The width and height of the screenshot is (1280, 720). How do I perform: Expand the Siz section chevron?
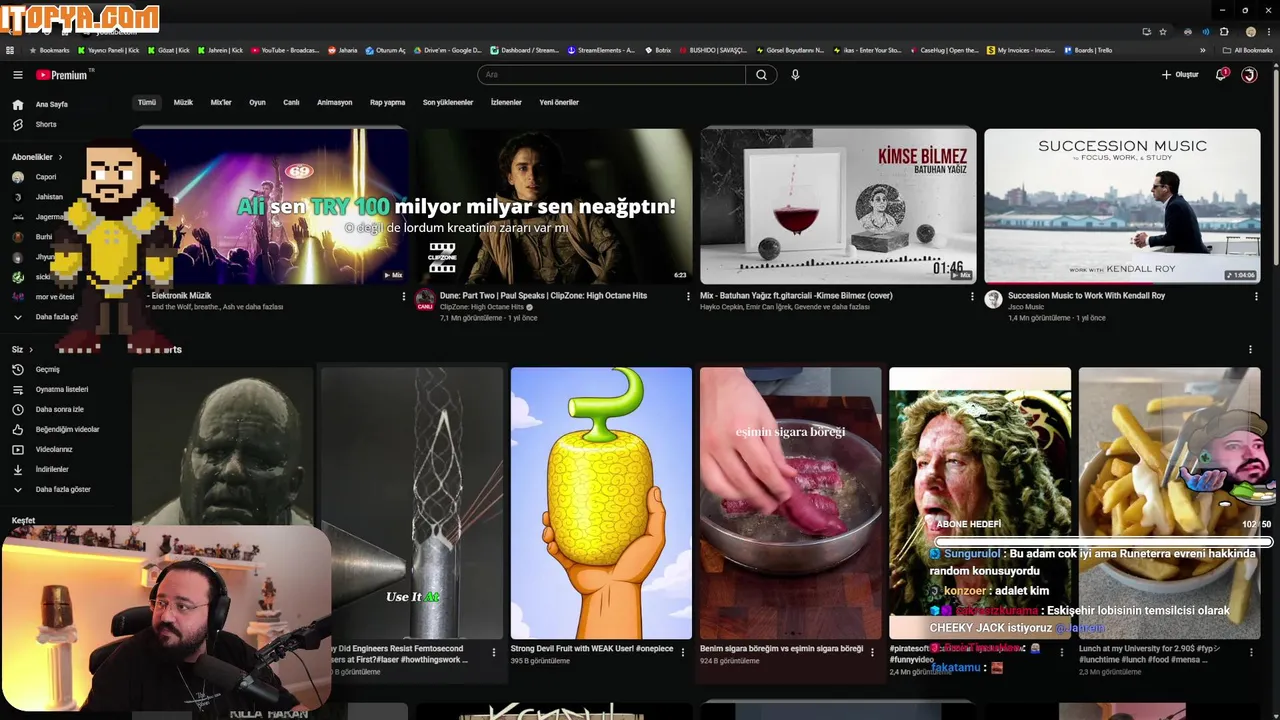[x=31, y=349]
